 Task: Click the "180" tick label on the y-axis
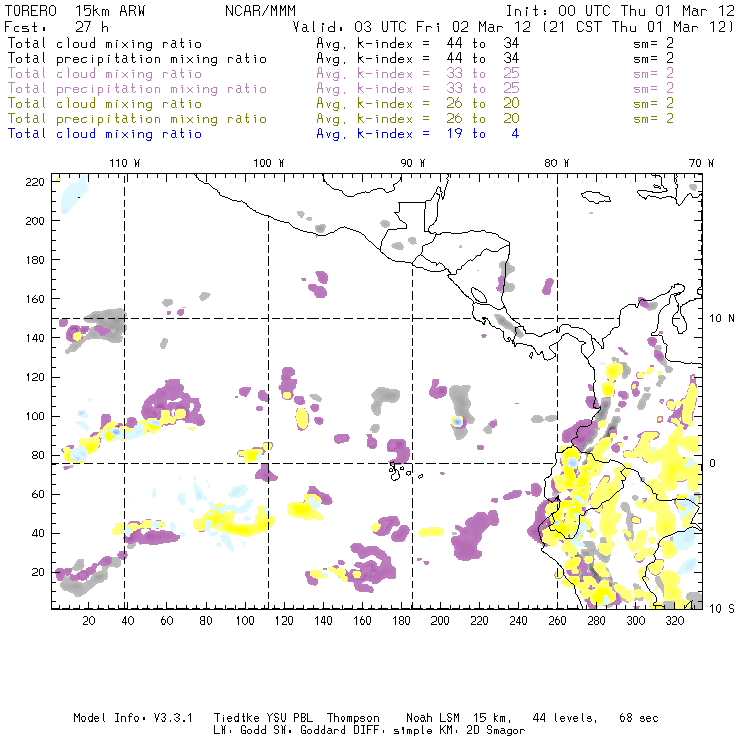pos(34,260)
